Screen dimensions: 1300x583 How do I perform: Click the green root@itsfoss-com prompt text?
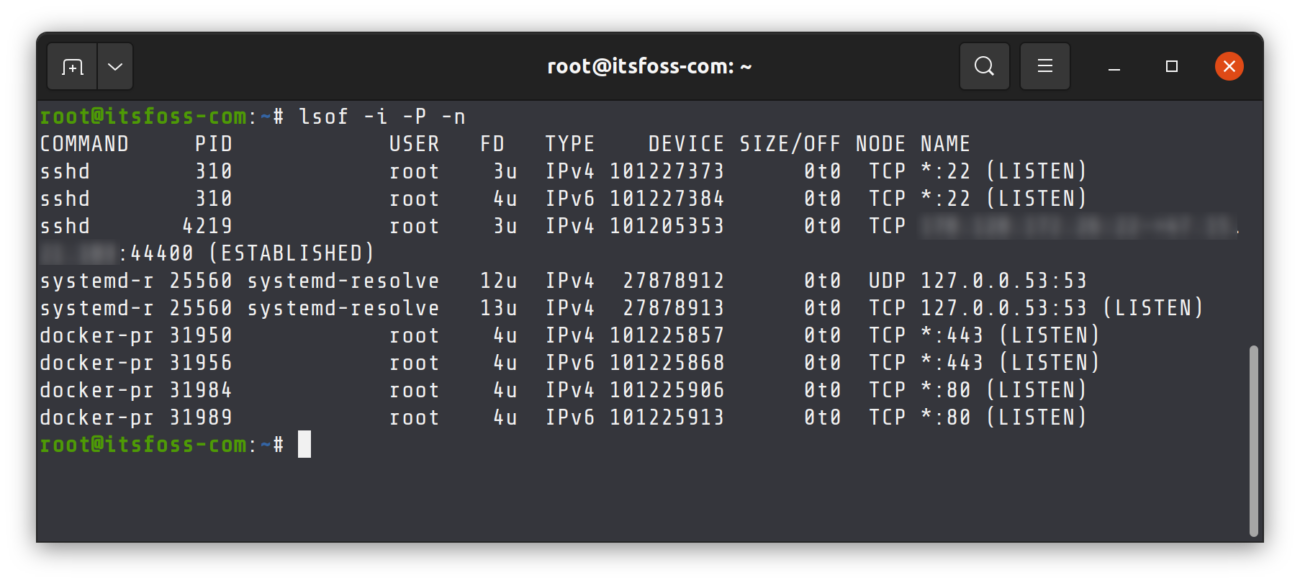(x=140, y=444)
